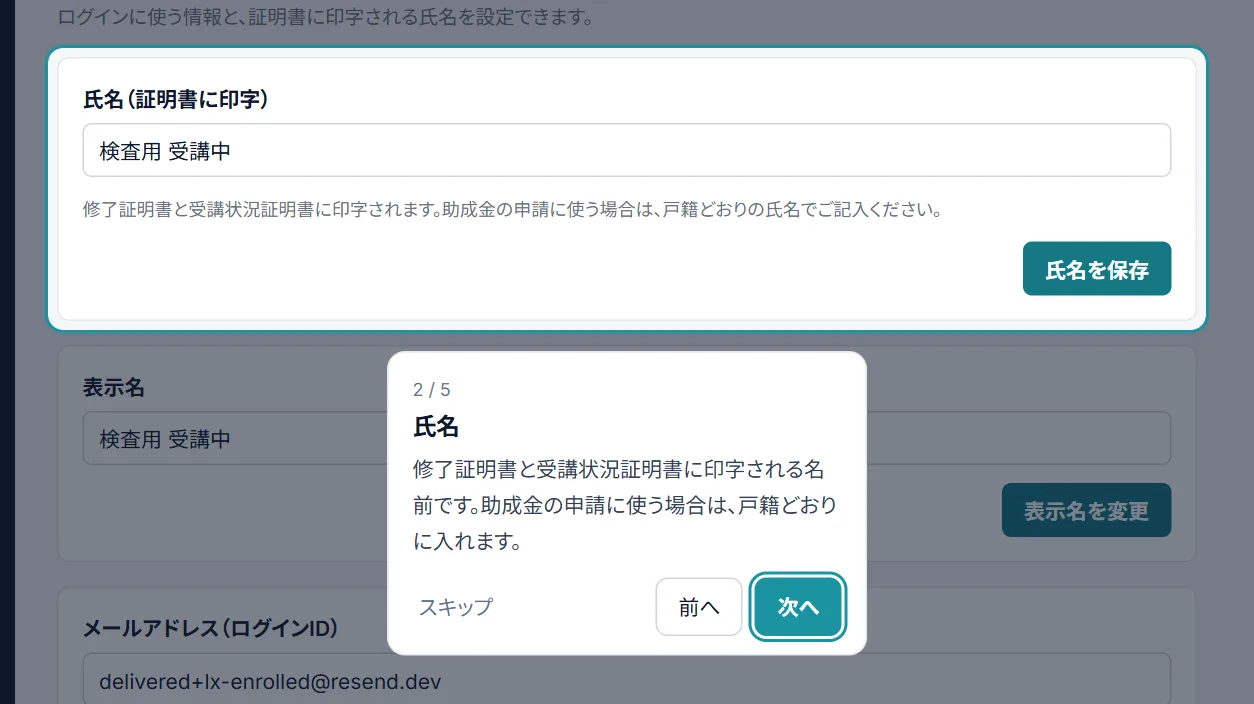Image resolution: width=1254 pixels, height=704 pixels.
Task: Click the メールアドレス（ログインID） label
Action: pos(211,628)
